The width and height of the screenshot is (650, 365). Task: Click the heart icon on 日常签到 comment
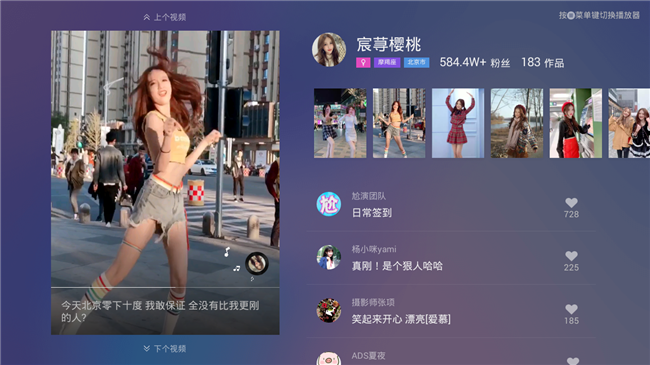571,202
